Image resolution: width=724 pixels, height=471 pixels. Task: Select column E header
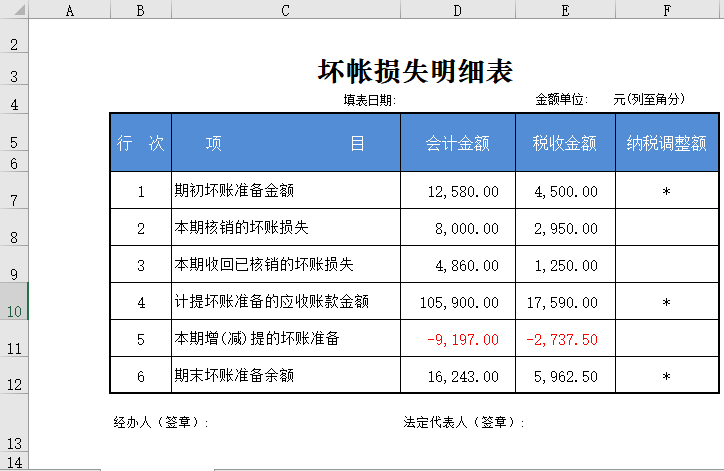(x=565, y=10)
